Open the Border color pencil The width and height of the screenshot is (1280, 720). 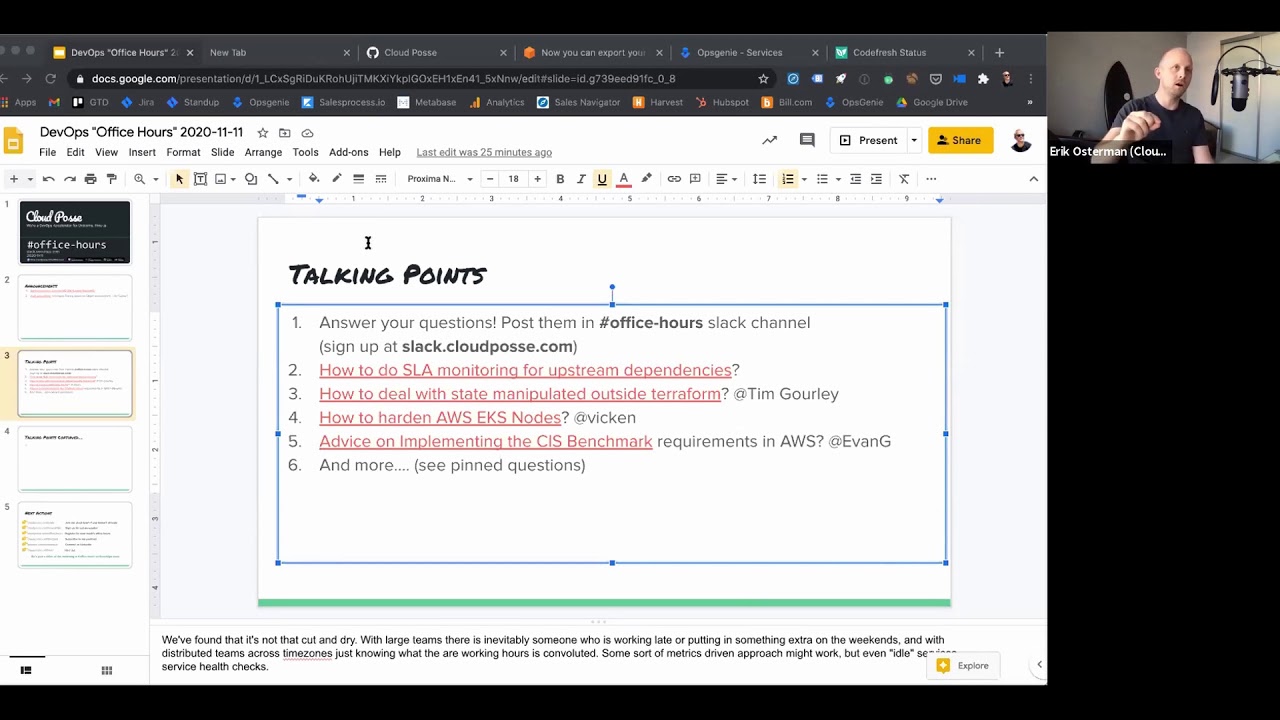click(336, 179)
